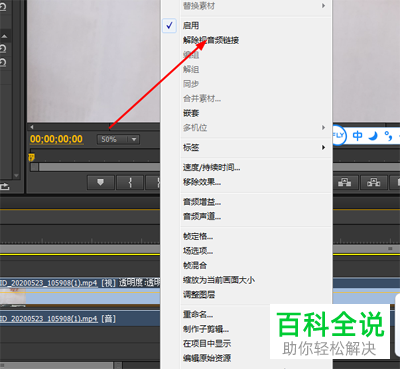This screenshot has width=400, height=369.
Task: Click the left panel scroll-down arrow
Action: [16, 175]
